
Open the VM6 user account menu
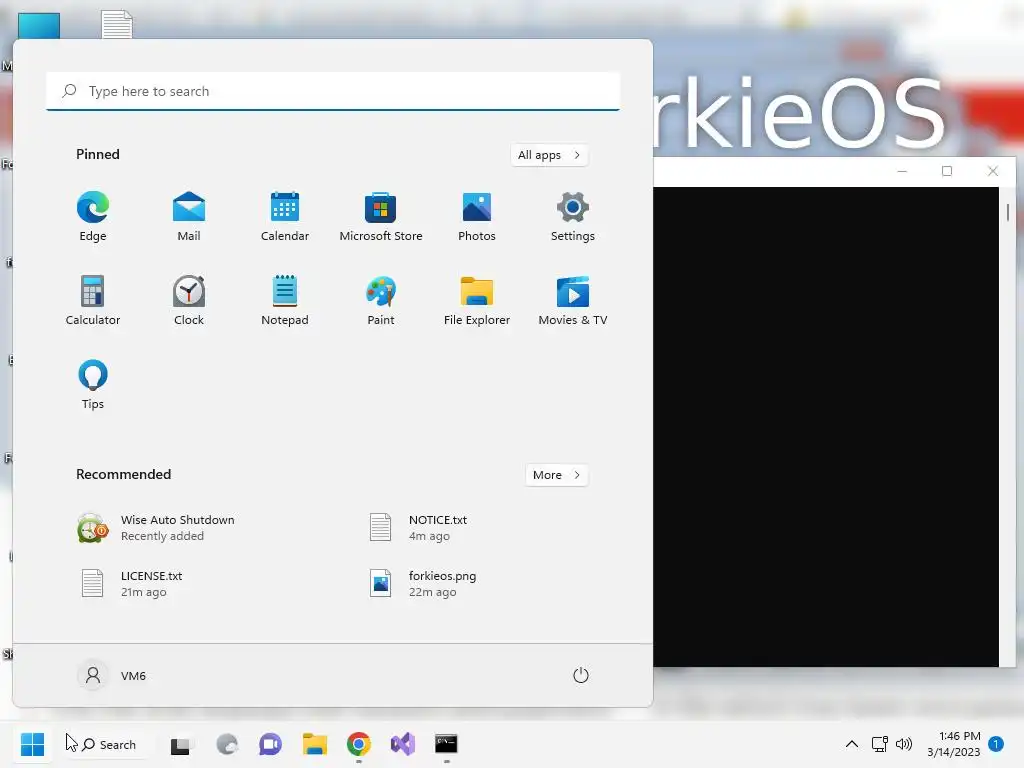click(x=112, y=675)
